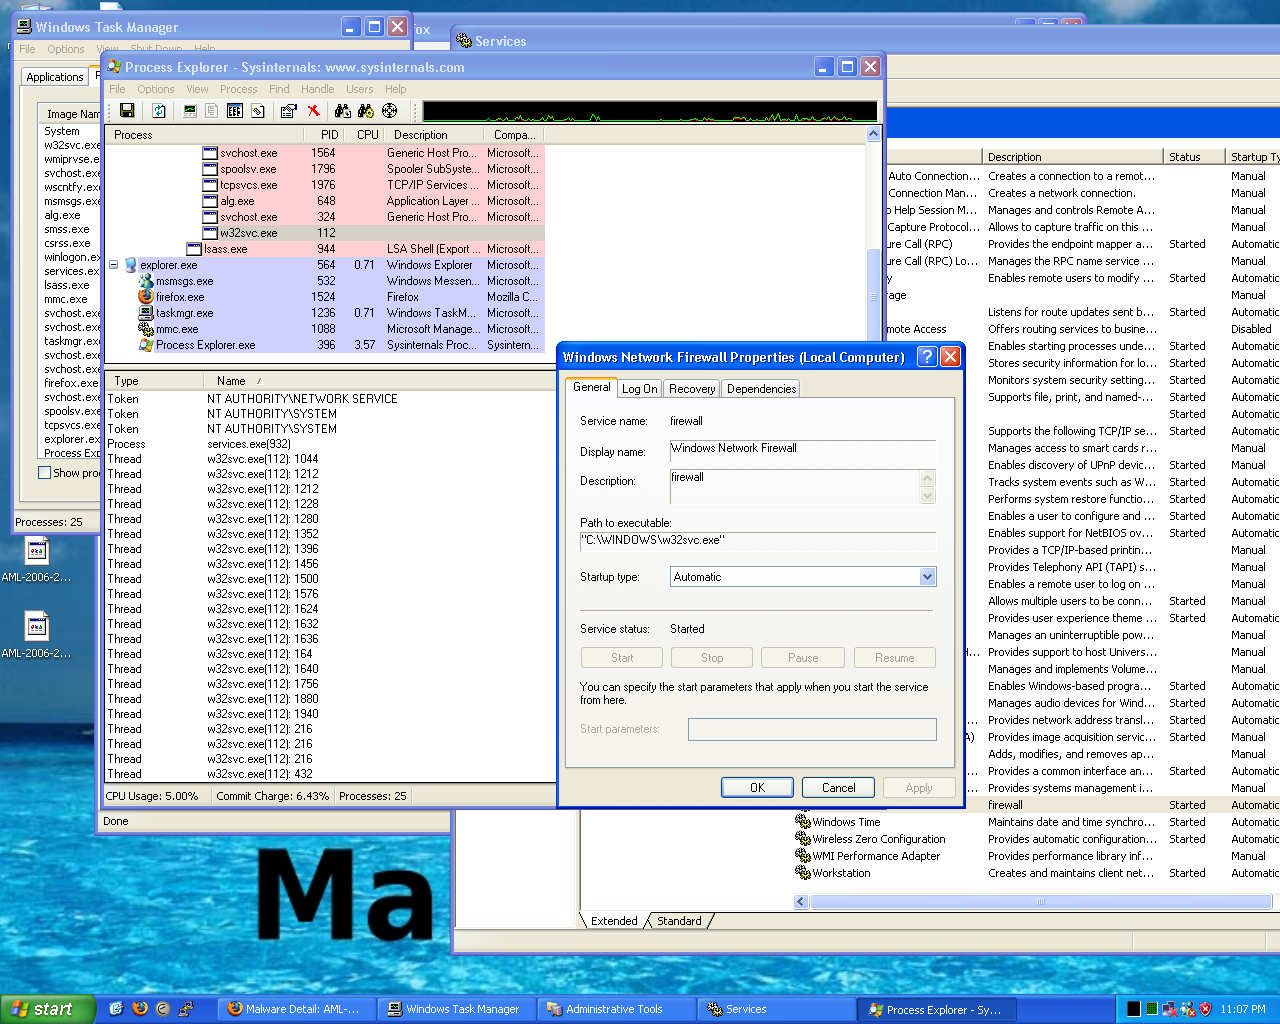Click Cancel in Firewall Properties dialog

pos(838,788)
